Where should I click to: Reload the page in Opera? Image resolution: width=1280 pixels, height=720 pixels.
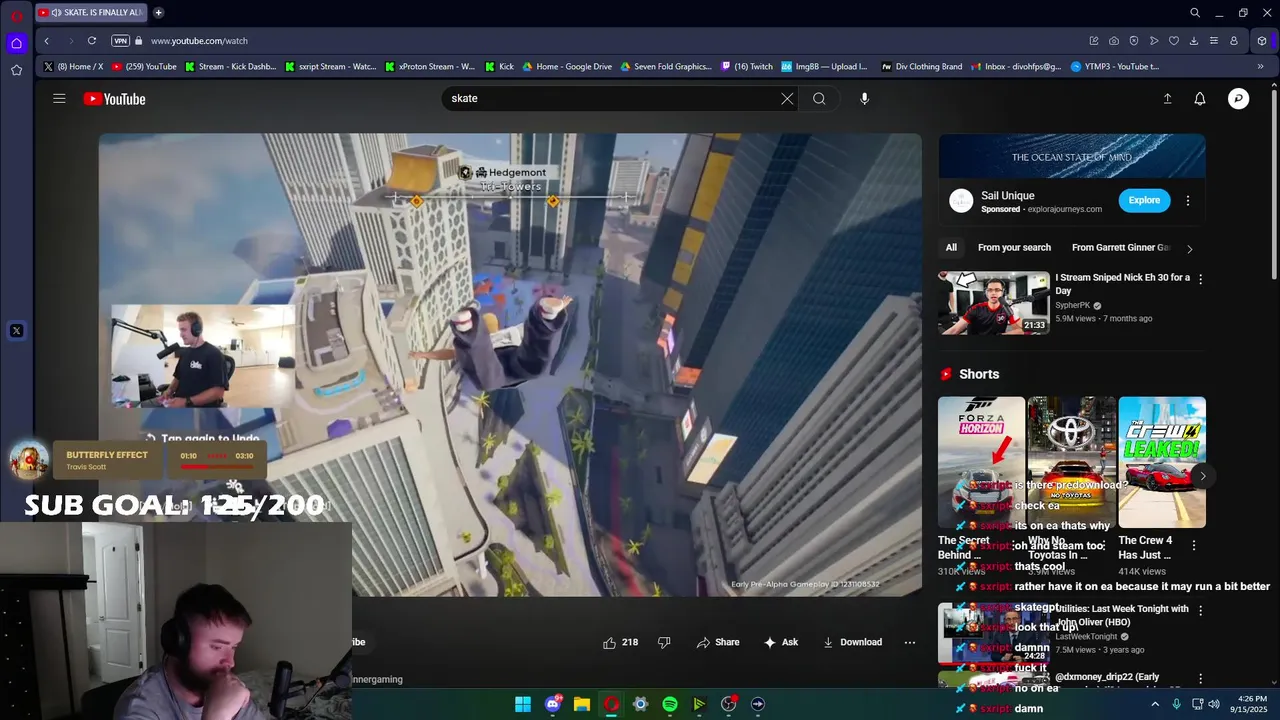pyautogui.click(x=92, y=41)
